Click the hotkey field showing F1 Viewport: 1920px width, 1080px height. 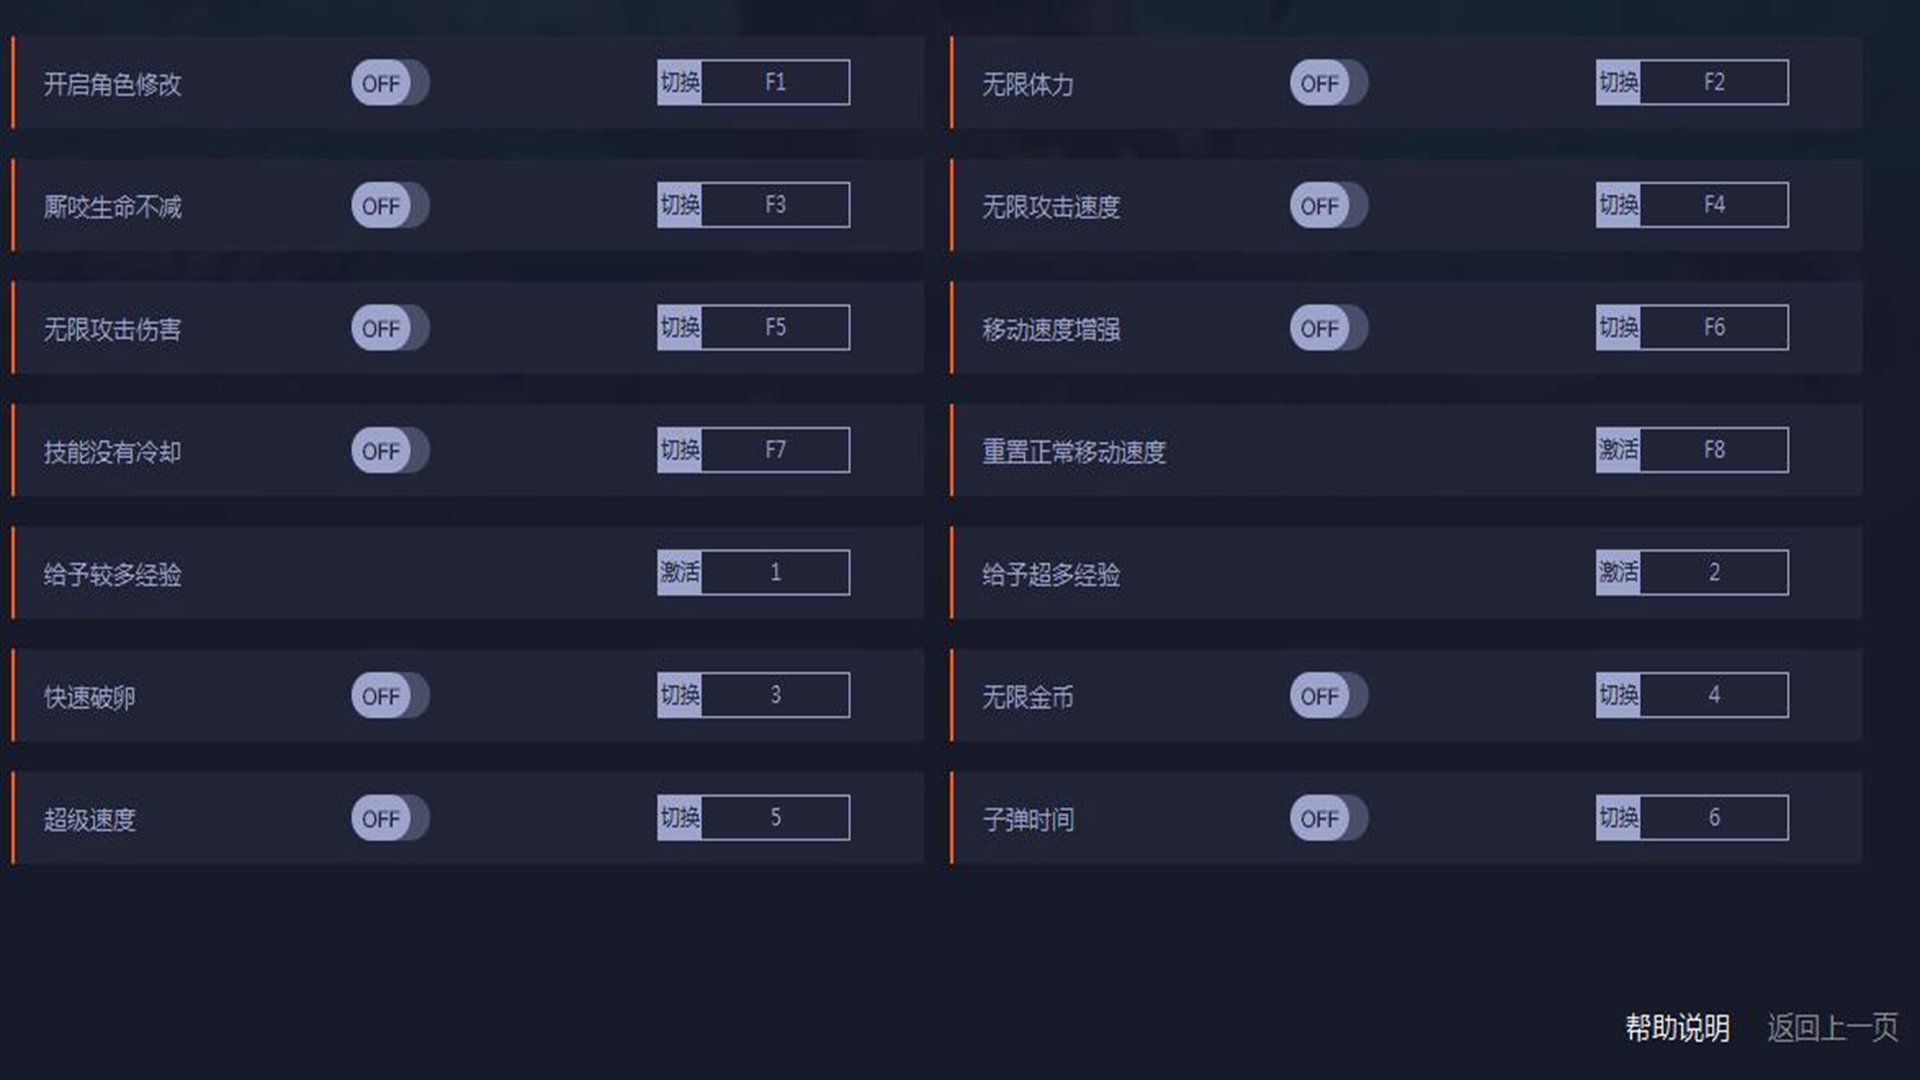(x=775, y=83)
